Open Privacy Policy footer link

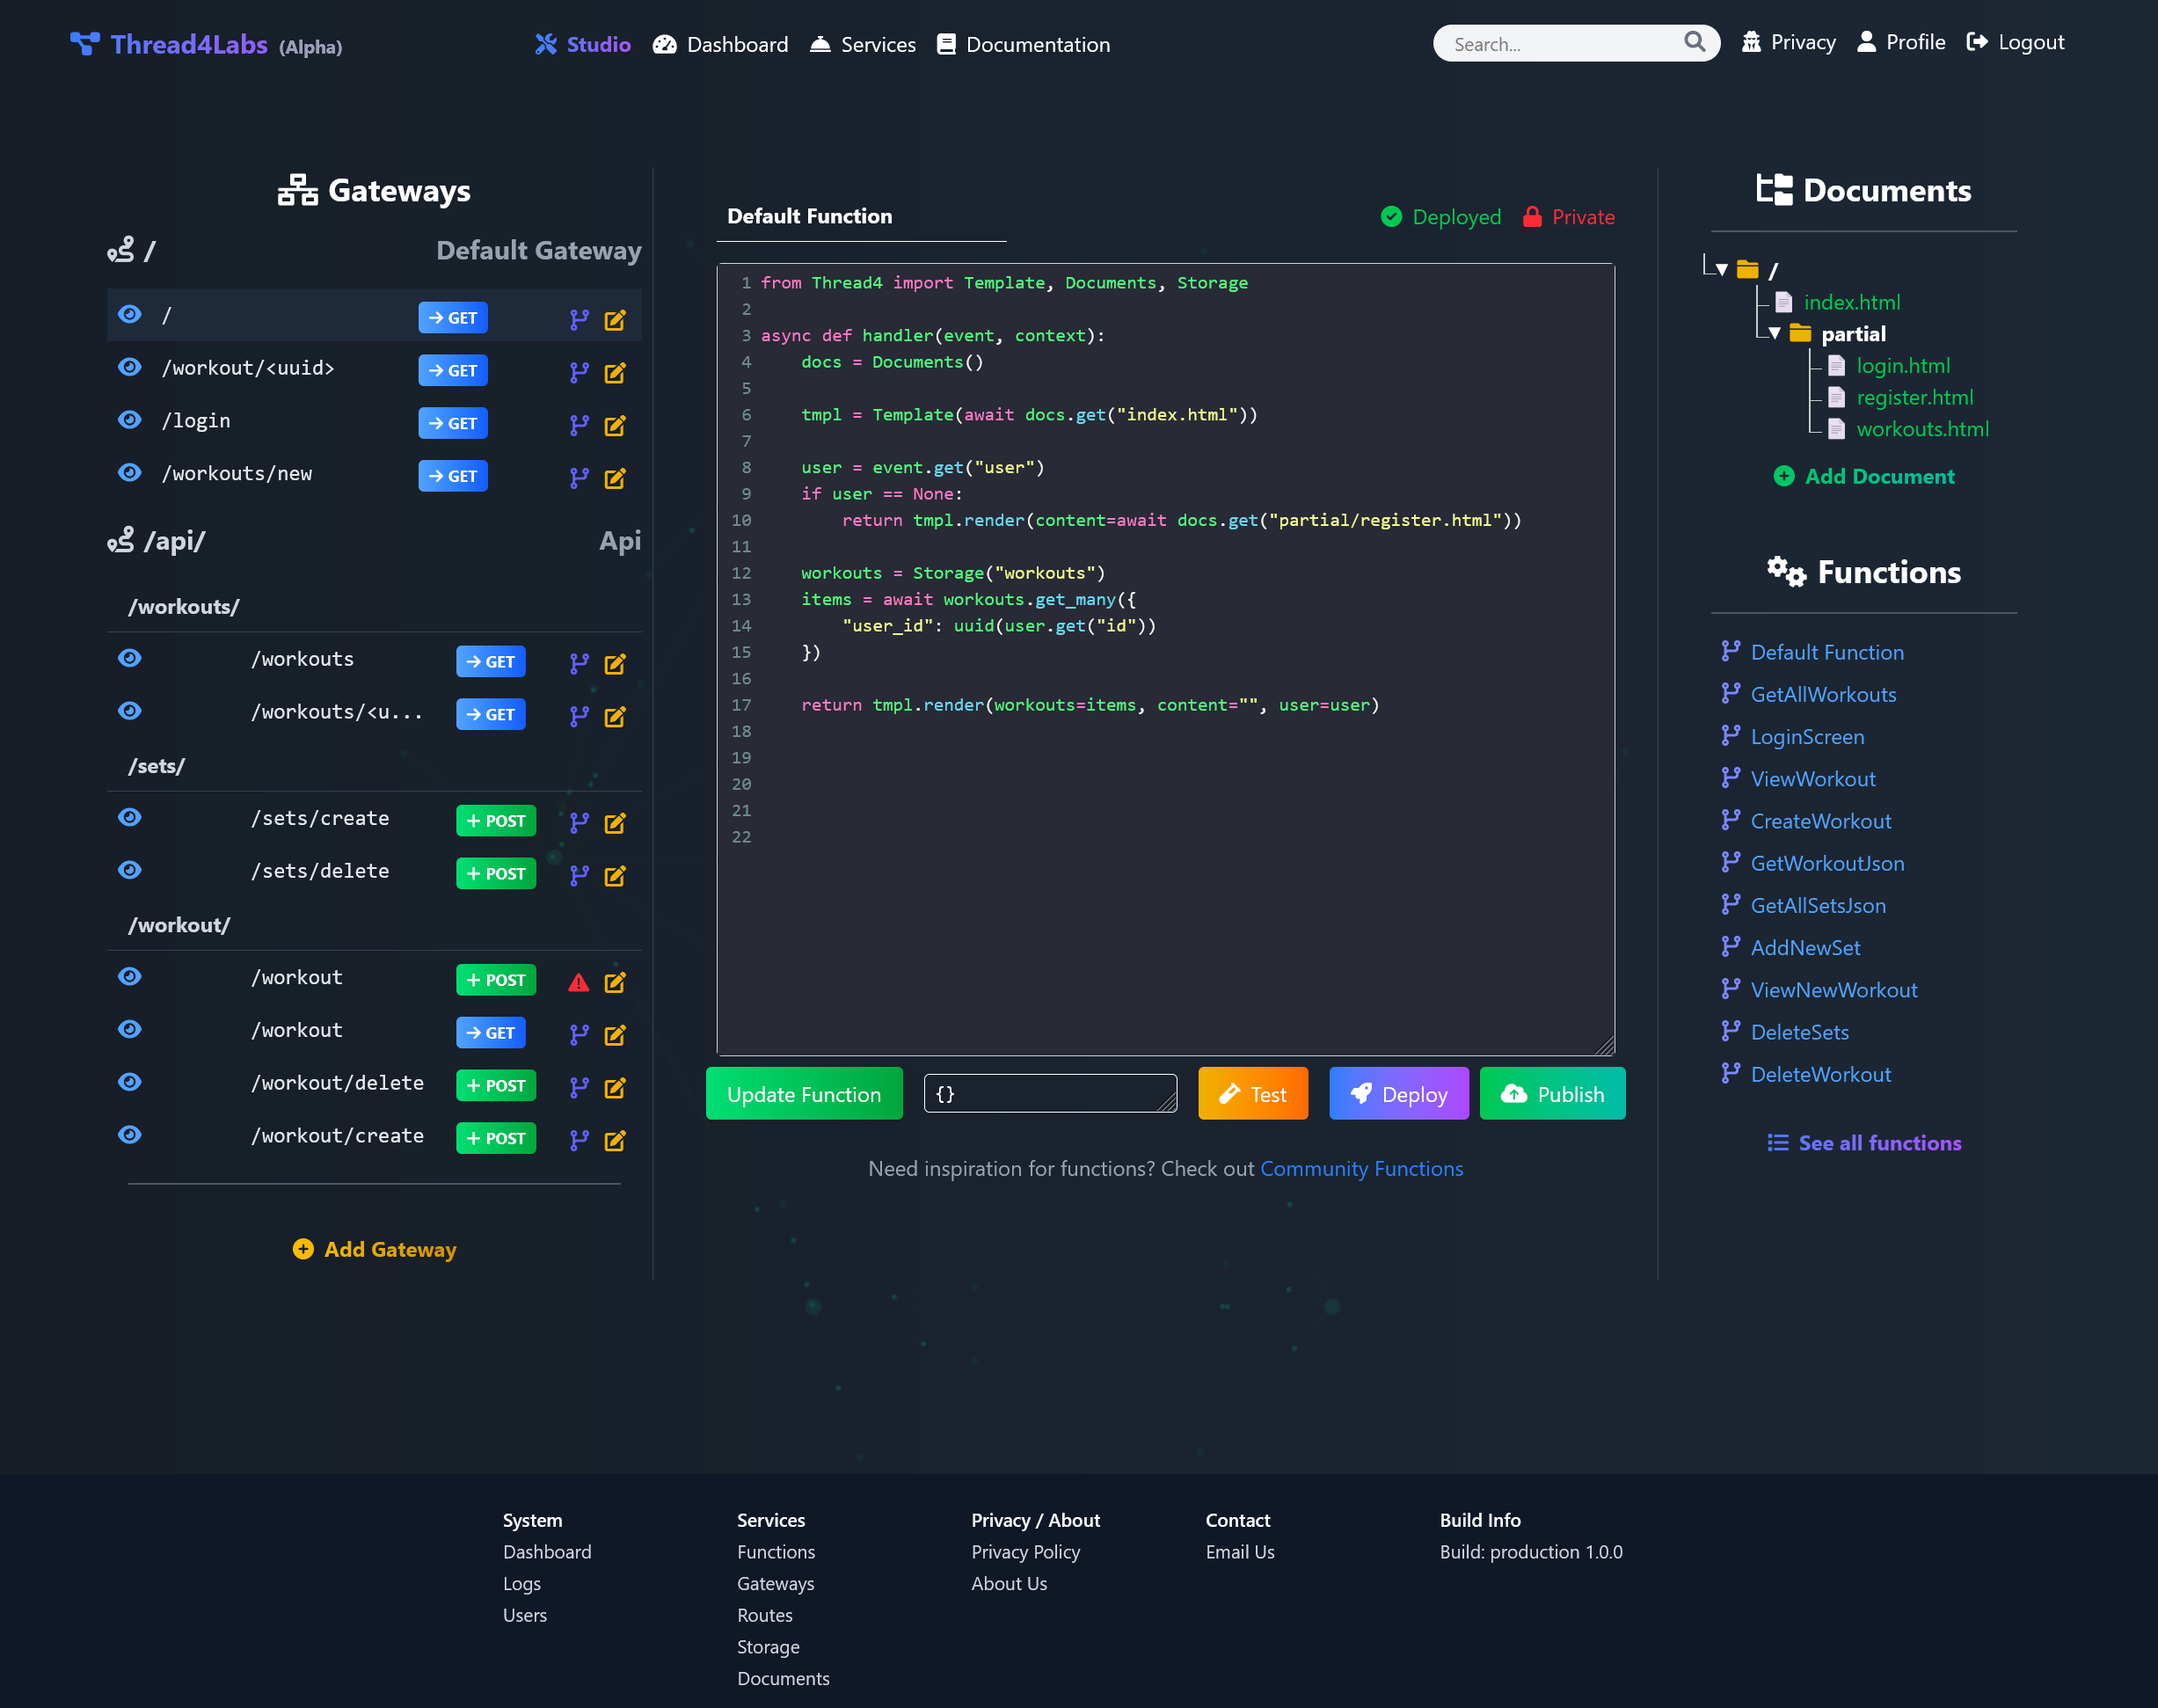click(1025, 1552)
